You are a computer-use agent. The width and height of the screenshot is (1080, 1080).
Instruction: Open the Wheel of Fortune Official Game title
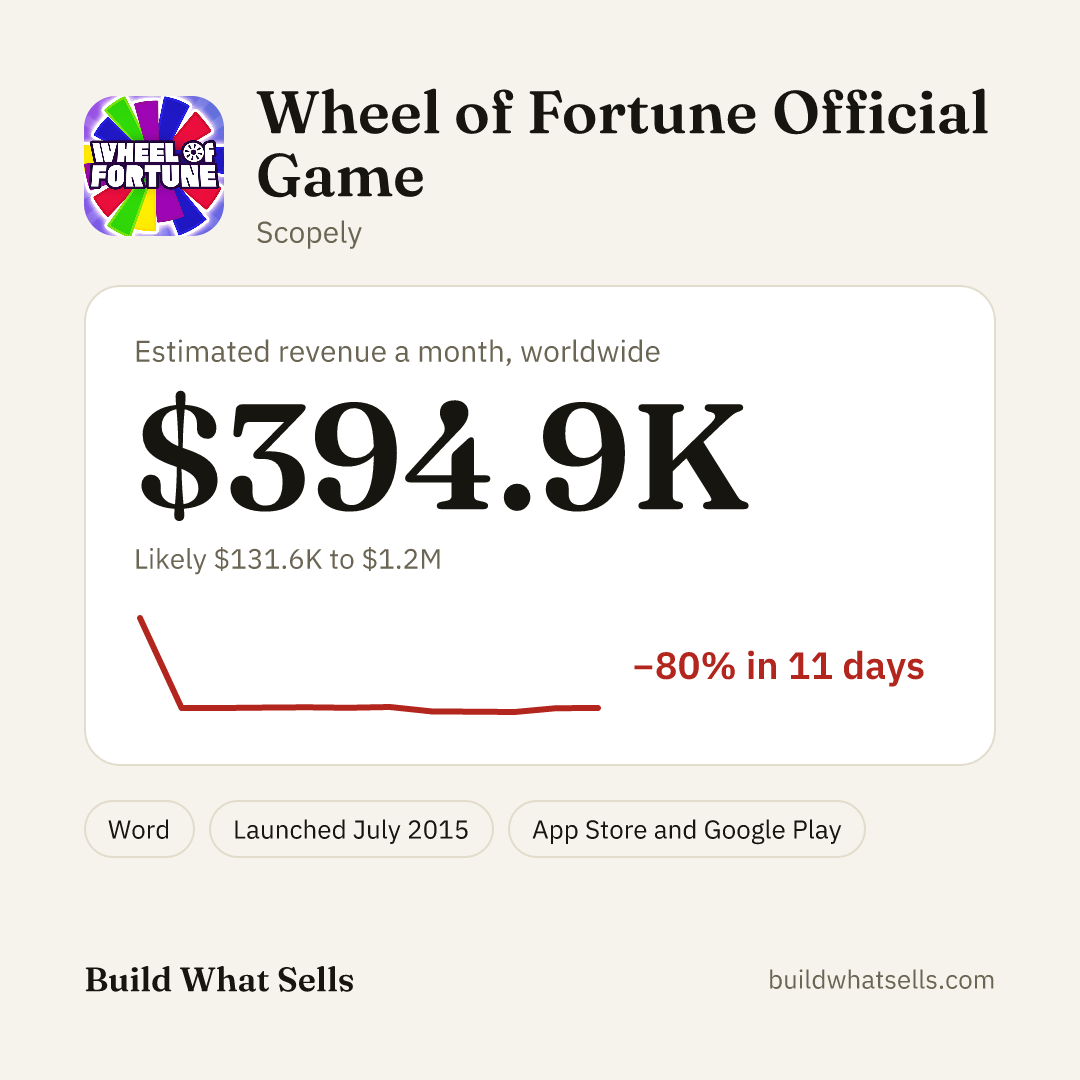pyautogui.click(x=623, y=144)
